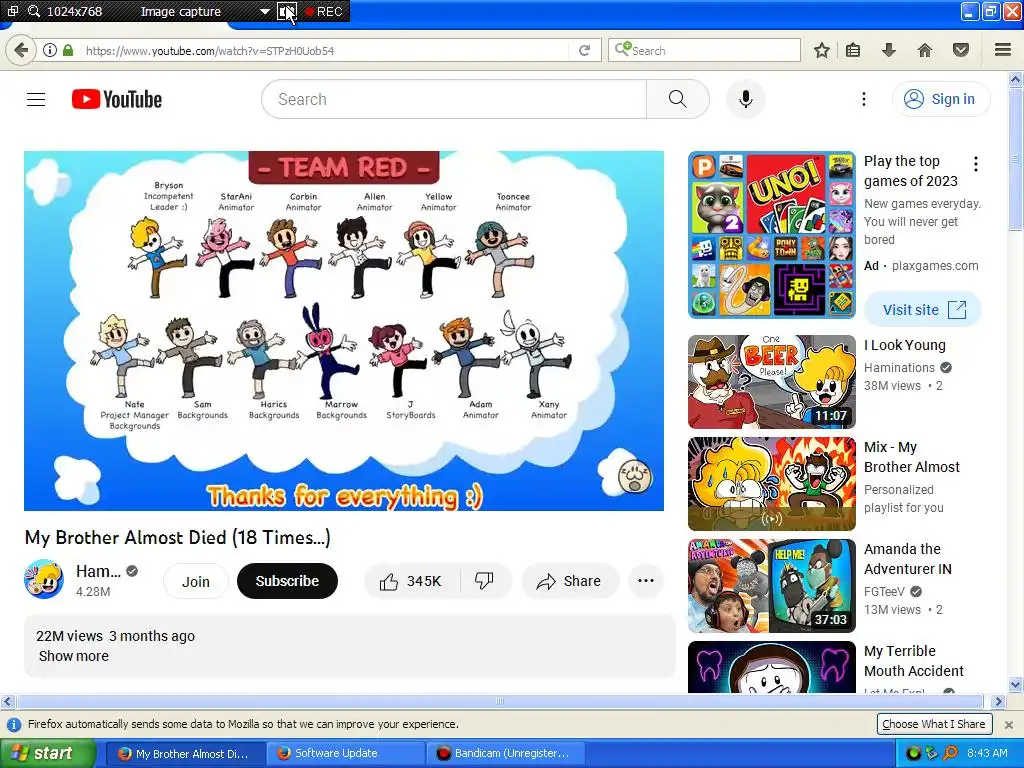Open Bandicam capture mode dropdown arrow
1024x768 pixels.
(x=264, y=12)
